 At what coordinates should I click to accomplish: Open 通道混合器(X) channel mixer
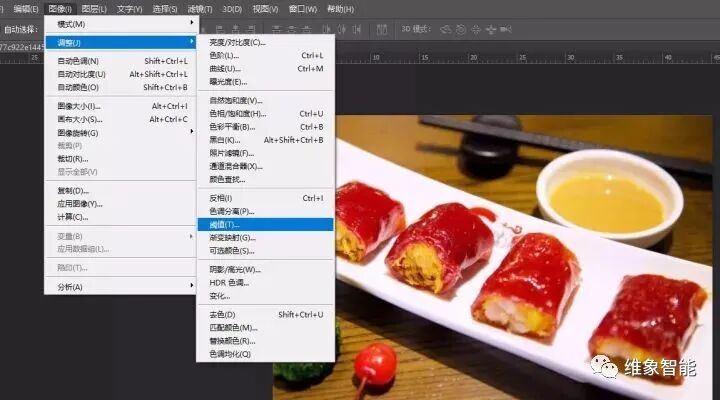(265, 166)
